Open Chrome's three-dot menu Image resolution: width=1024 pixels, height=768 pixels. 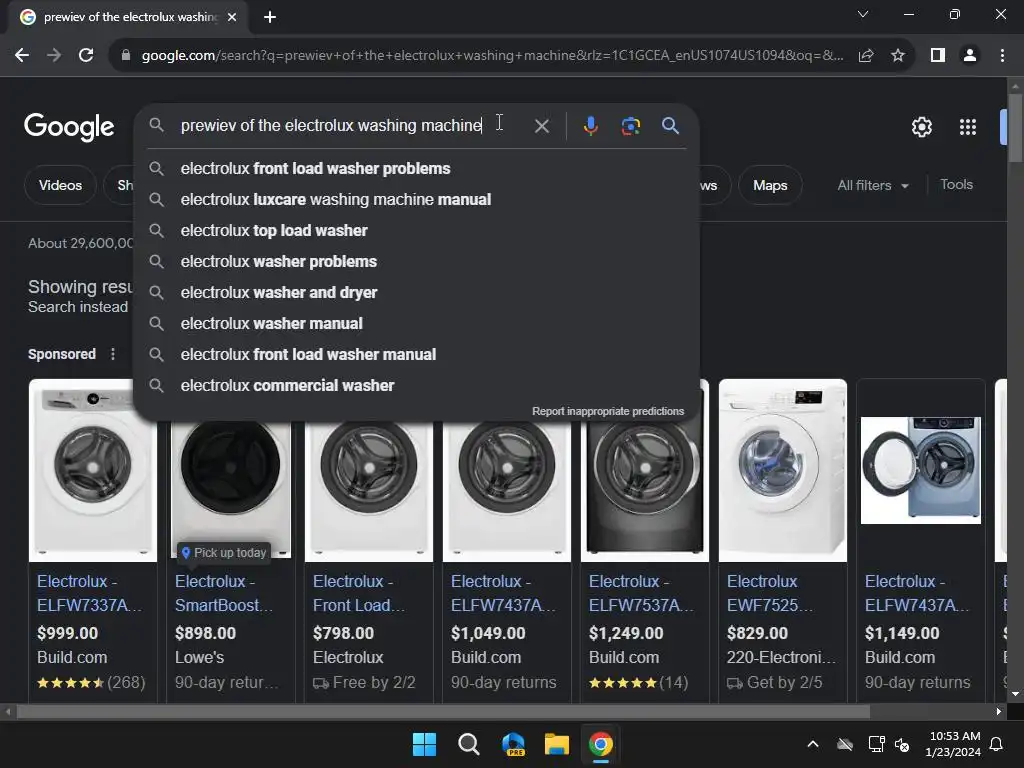(x=1002, y=56)
